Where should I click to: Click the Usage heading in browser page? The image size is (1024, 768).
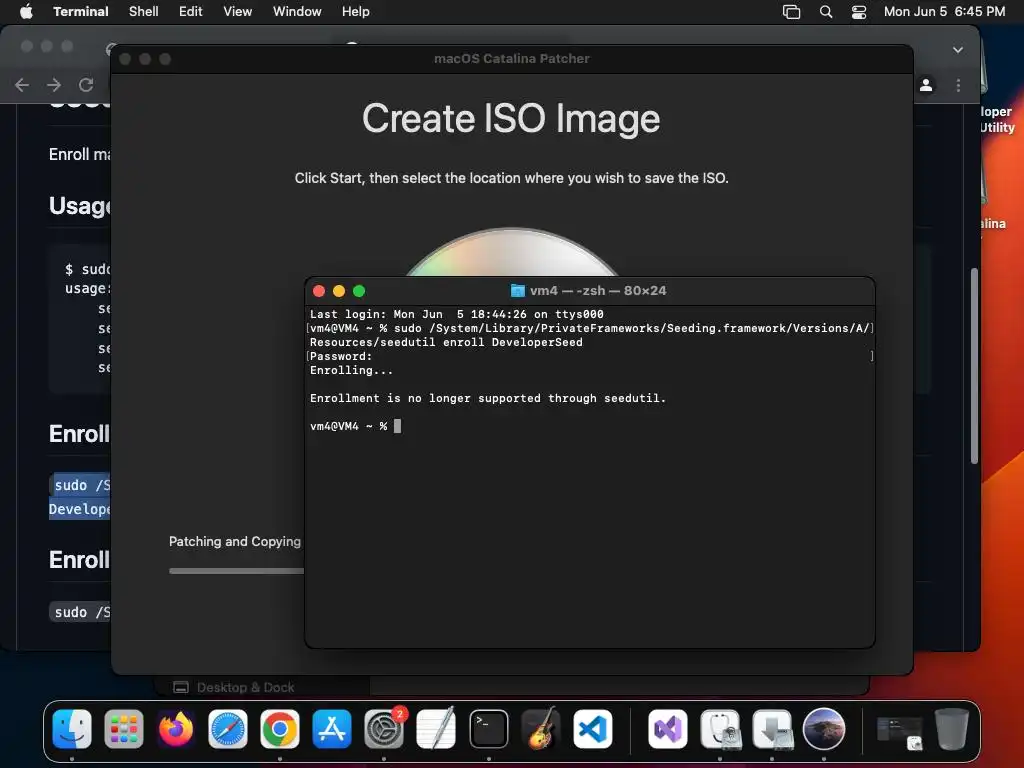(x=80, y=206)
